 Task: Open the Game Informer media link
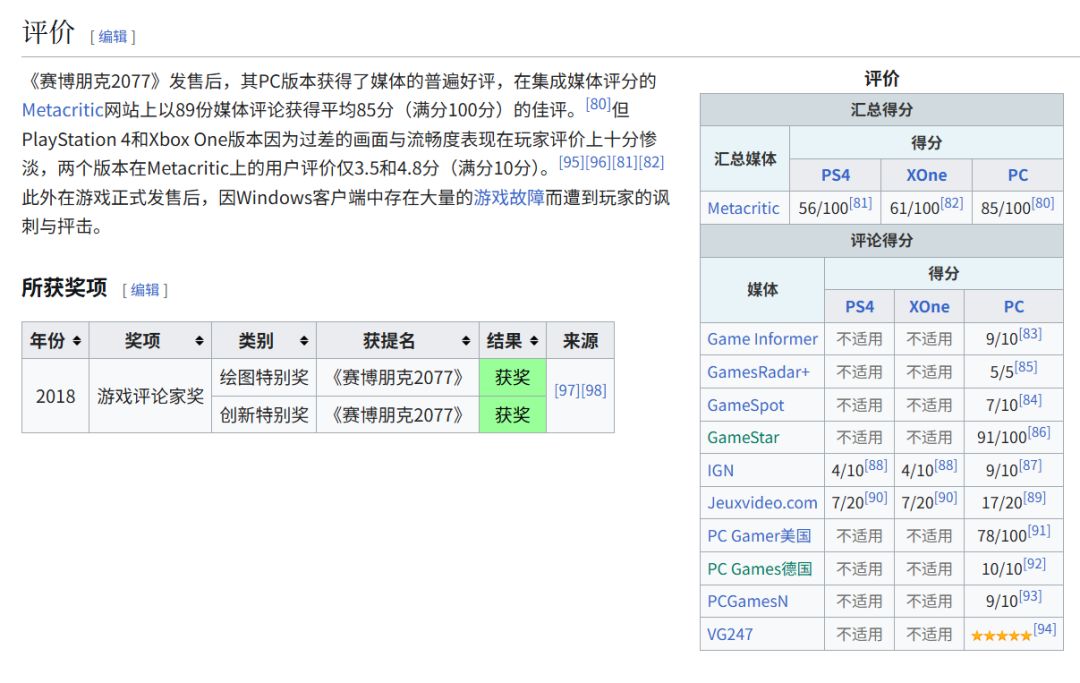pos(762,339)
